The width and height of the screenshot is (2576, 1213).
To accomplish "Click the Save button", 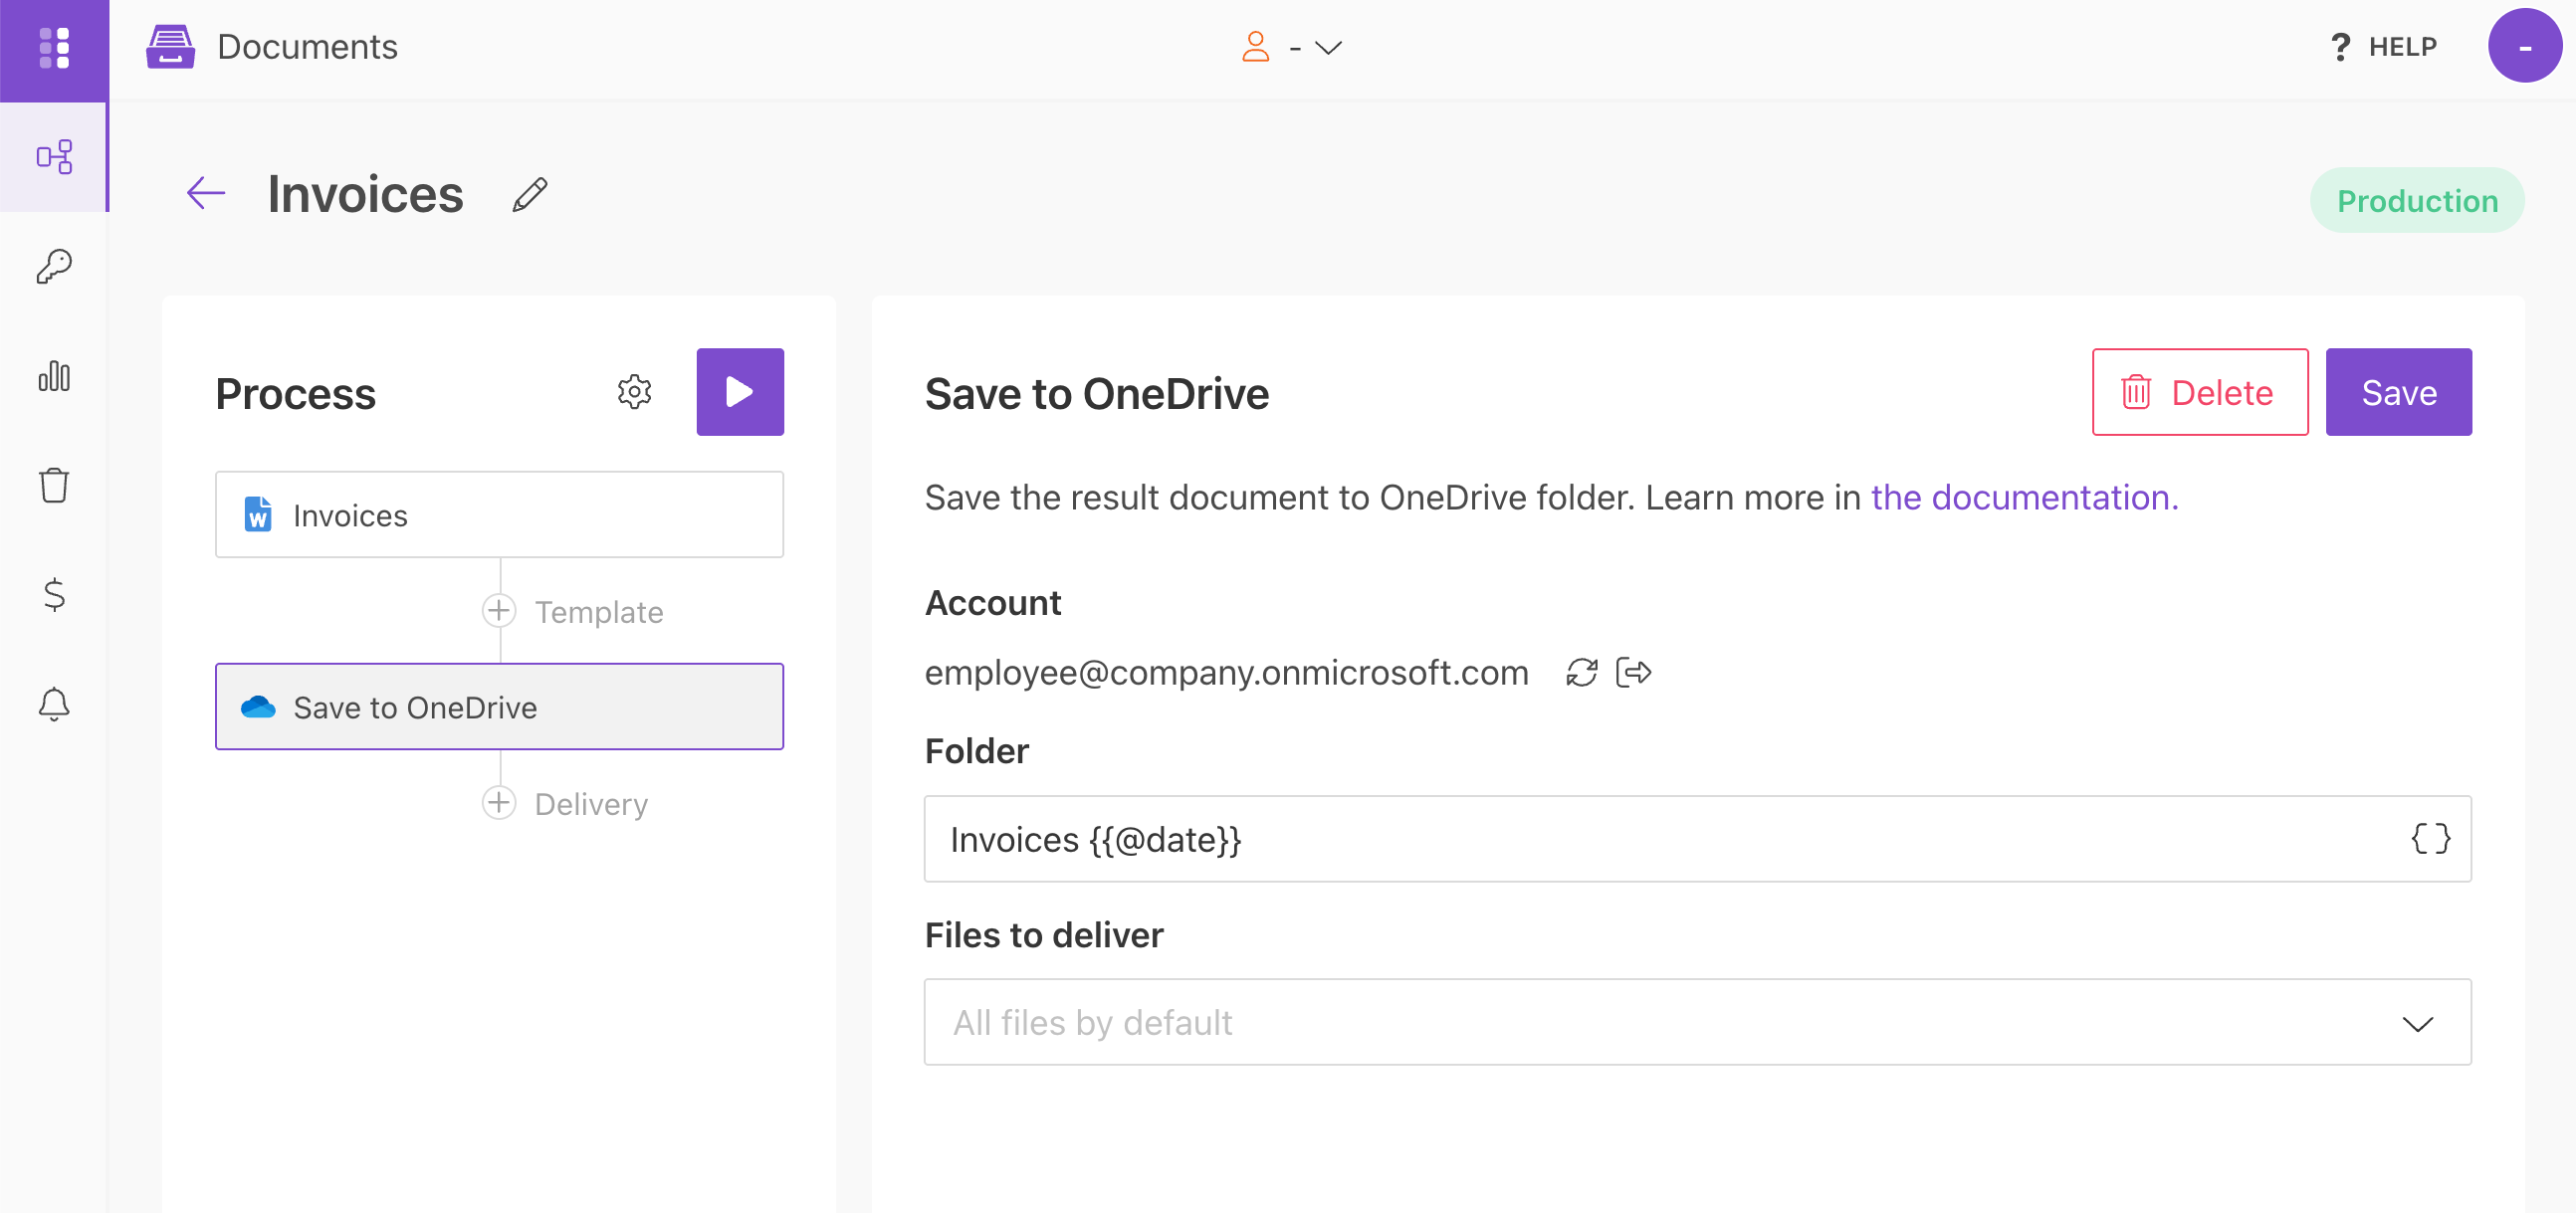I will click(x=2399, y=392).
